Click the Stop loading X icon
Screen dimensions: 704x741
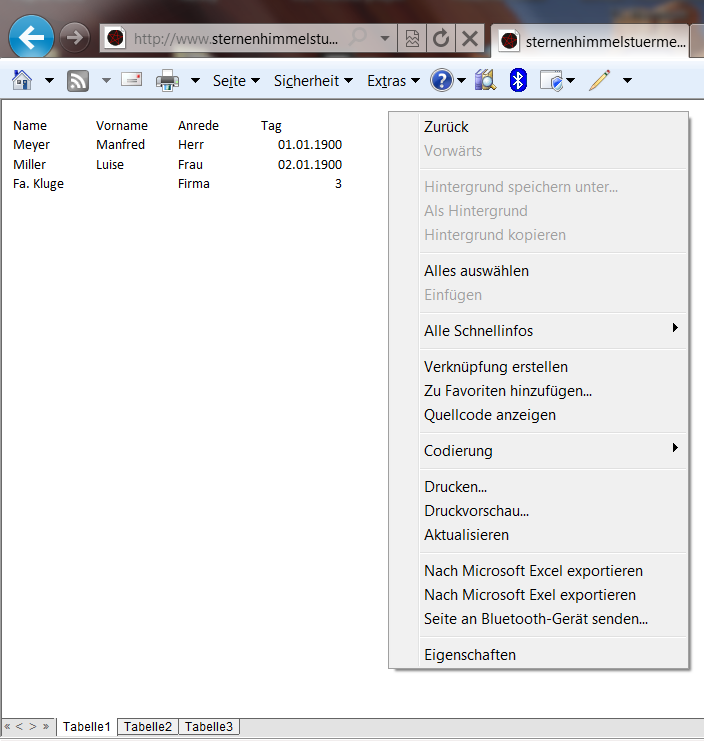click(469, 39)
